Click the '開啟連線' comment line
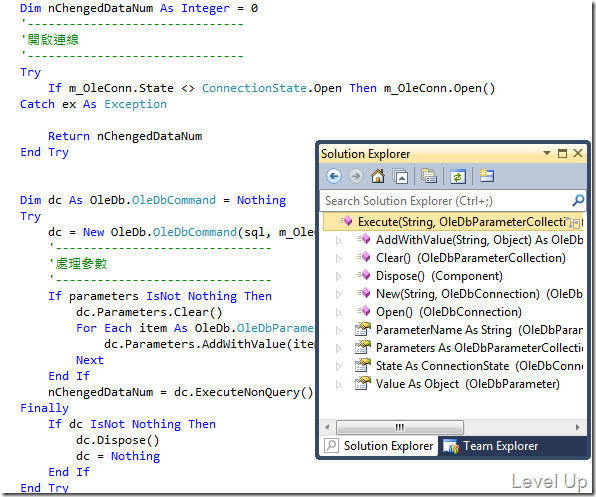This screenshot has width=596, height=497. point(51,40)
